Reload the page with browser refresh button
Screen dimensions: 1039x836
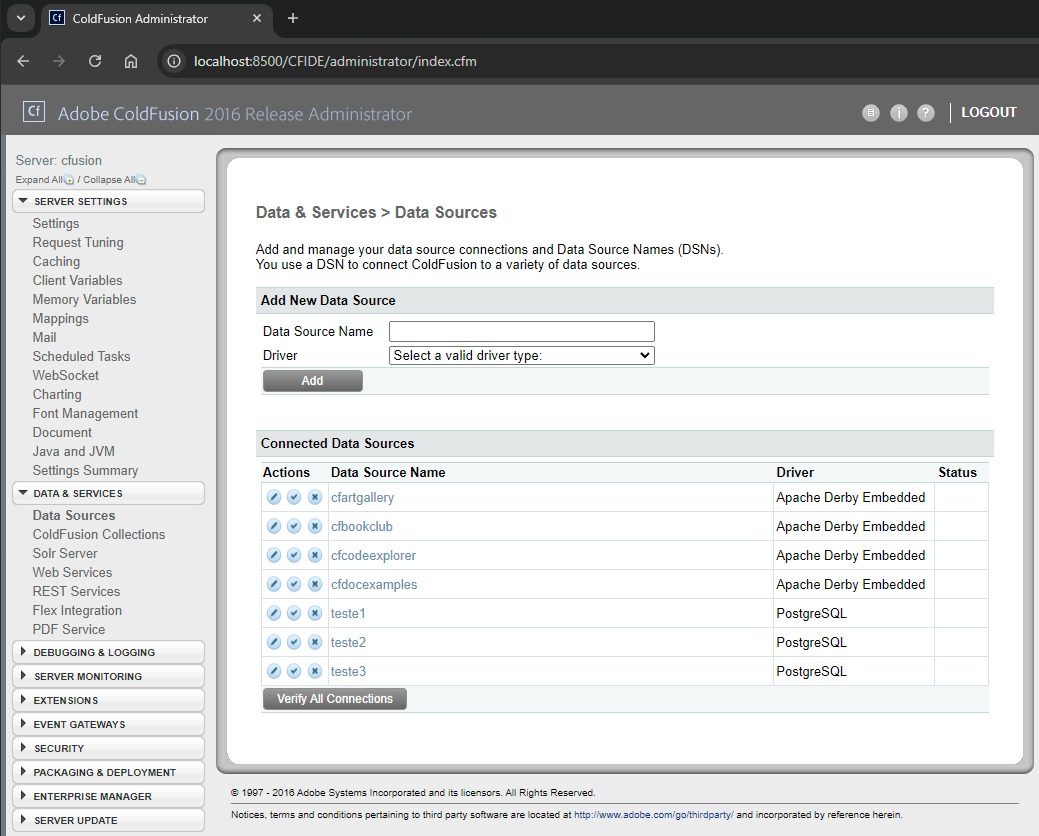(x=95, y=61)
